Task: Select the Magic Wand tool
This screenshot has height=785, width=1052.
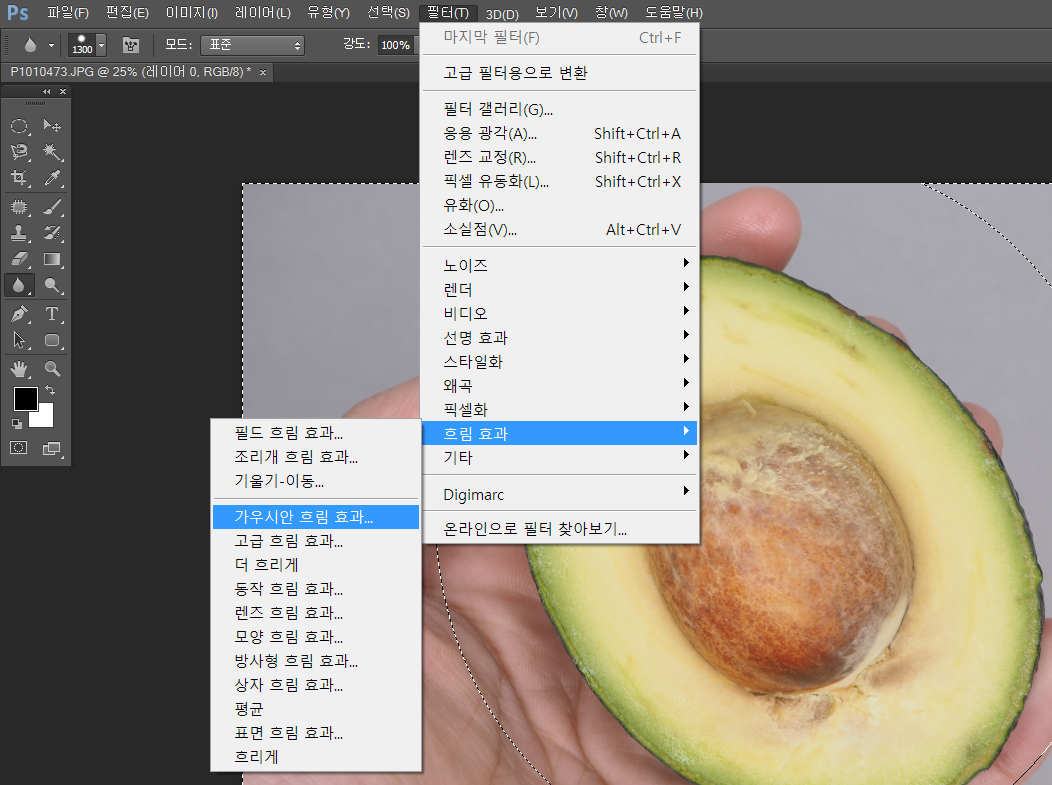Action: point(52,152)
